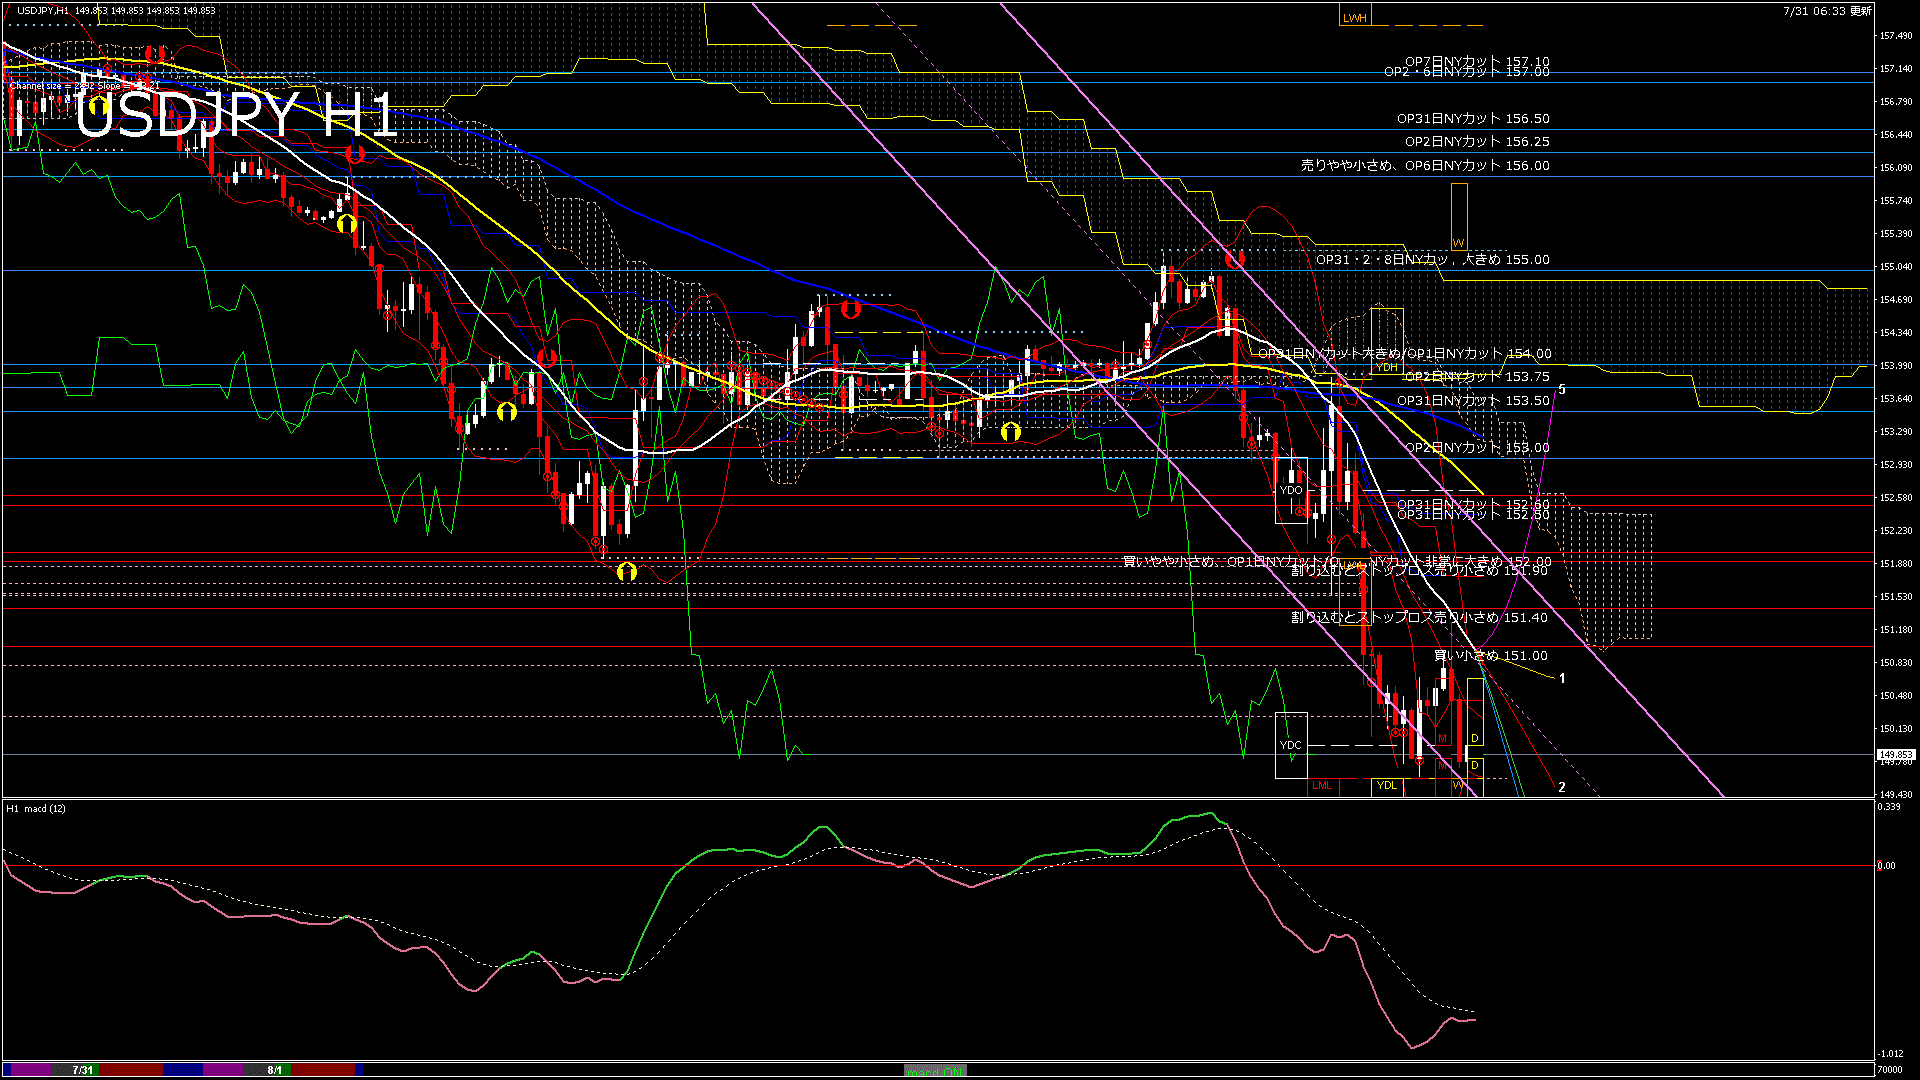Click the USDJPY H1 chart title
Image resolution: width=1920 pixels, height=1080 pixels.
coord(236,116)
